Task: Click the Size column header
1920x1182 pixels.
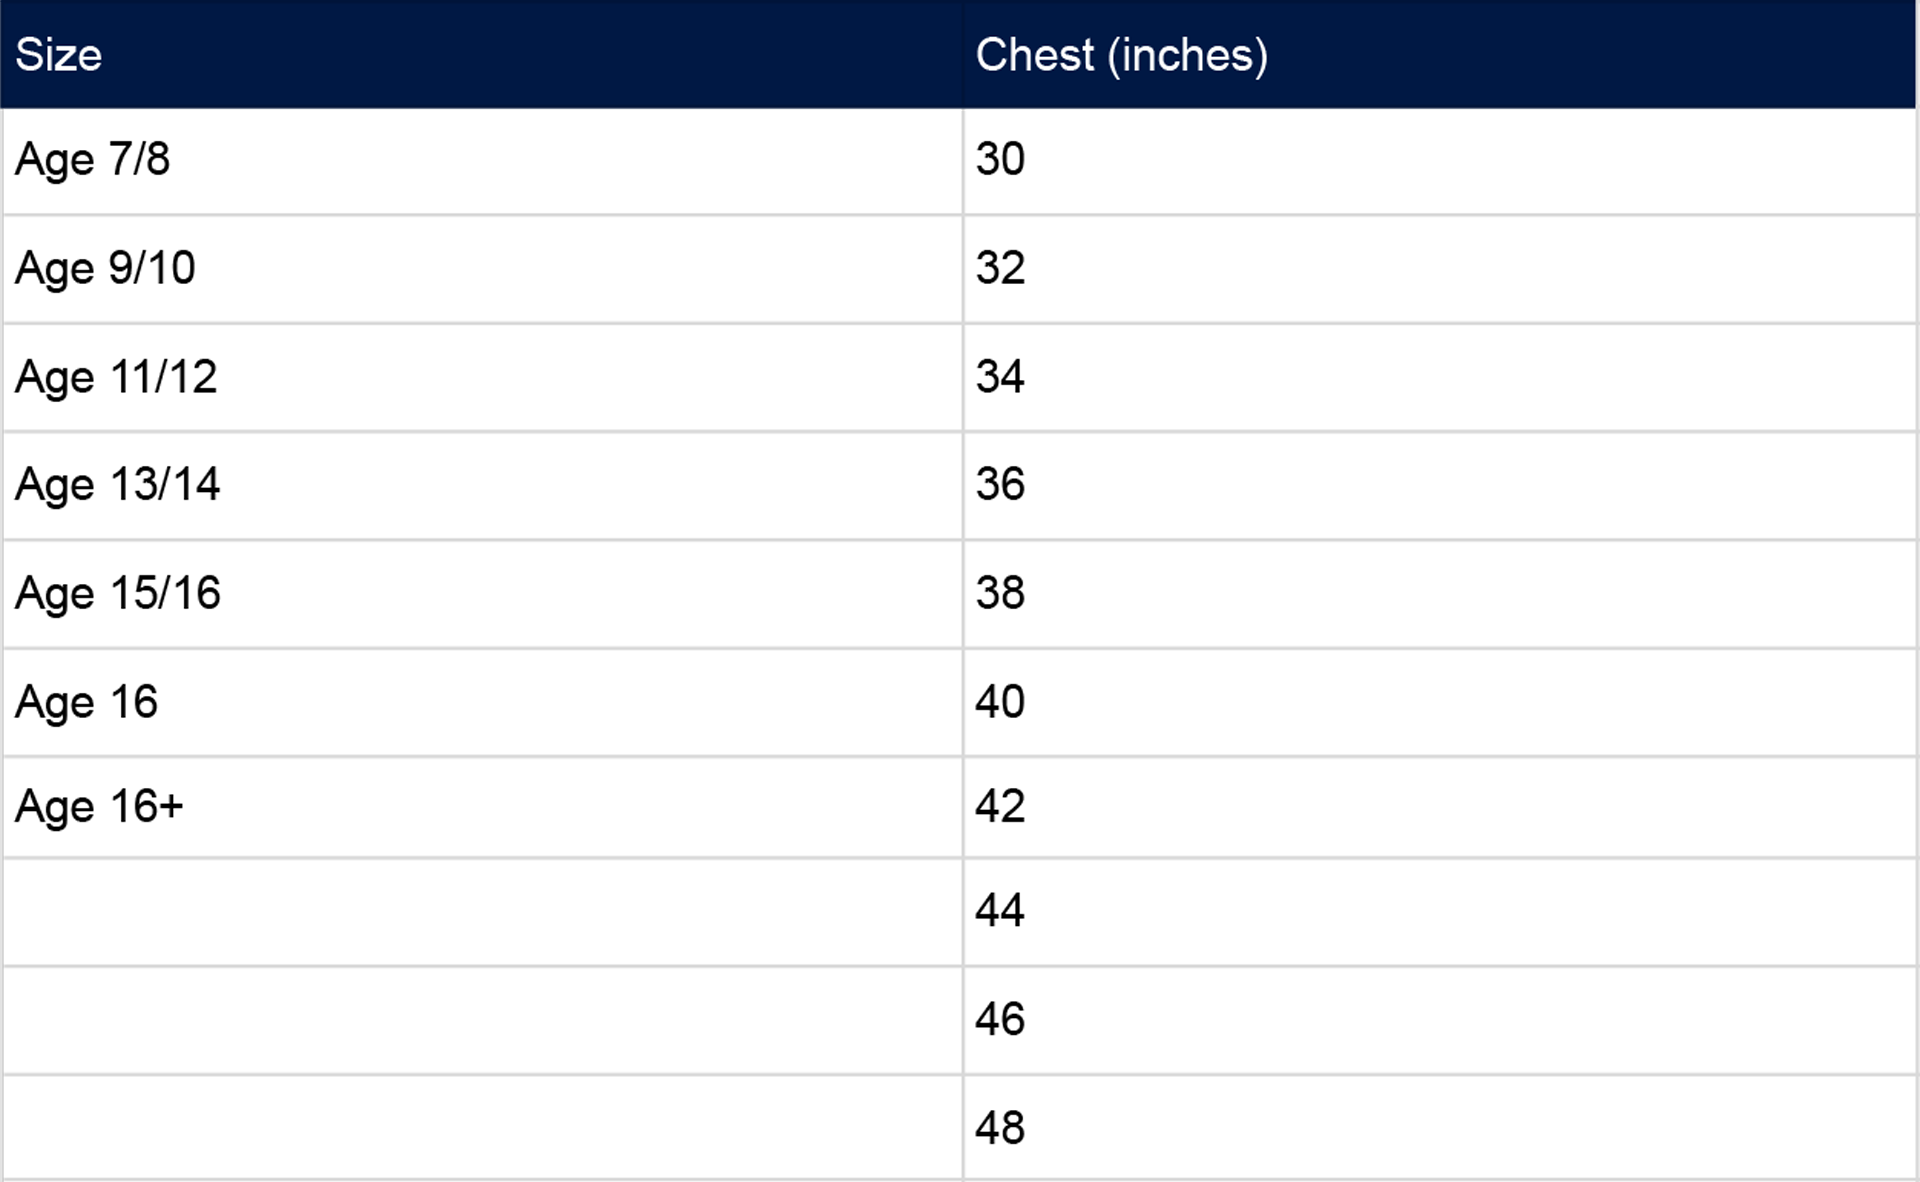Action: pos(482,54)
